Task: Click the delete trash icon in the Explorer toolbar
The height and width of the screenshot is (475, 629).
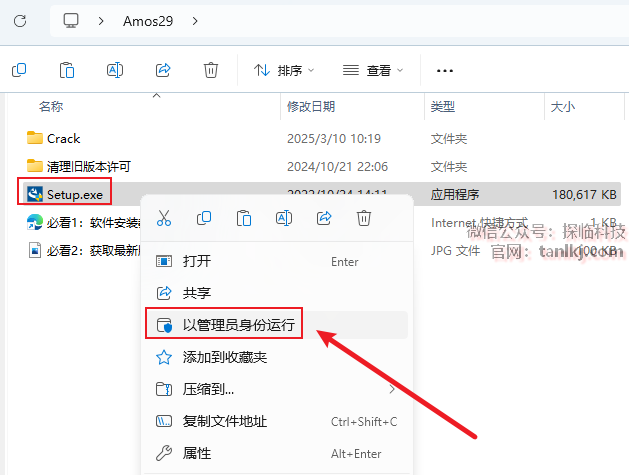Action: click(211, 70)
